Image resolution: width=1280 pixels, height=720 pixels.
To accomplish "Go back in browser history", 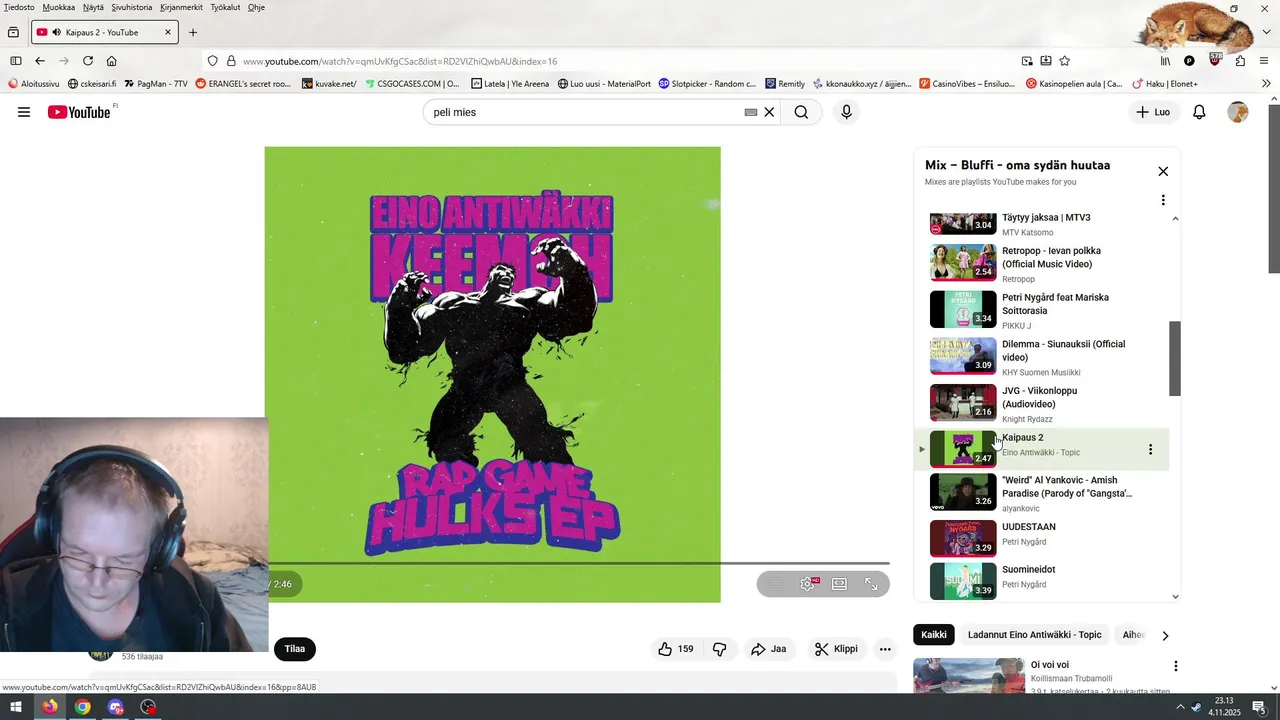I will [40, 61].
